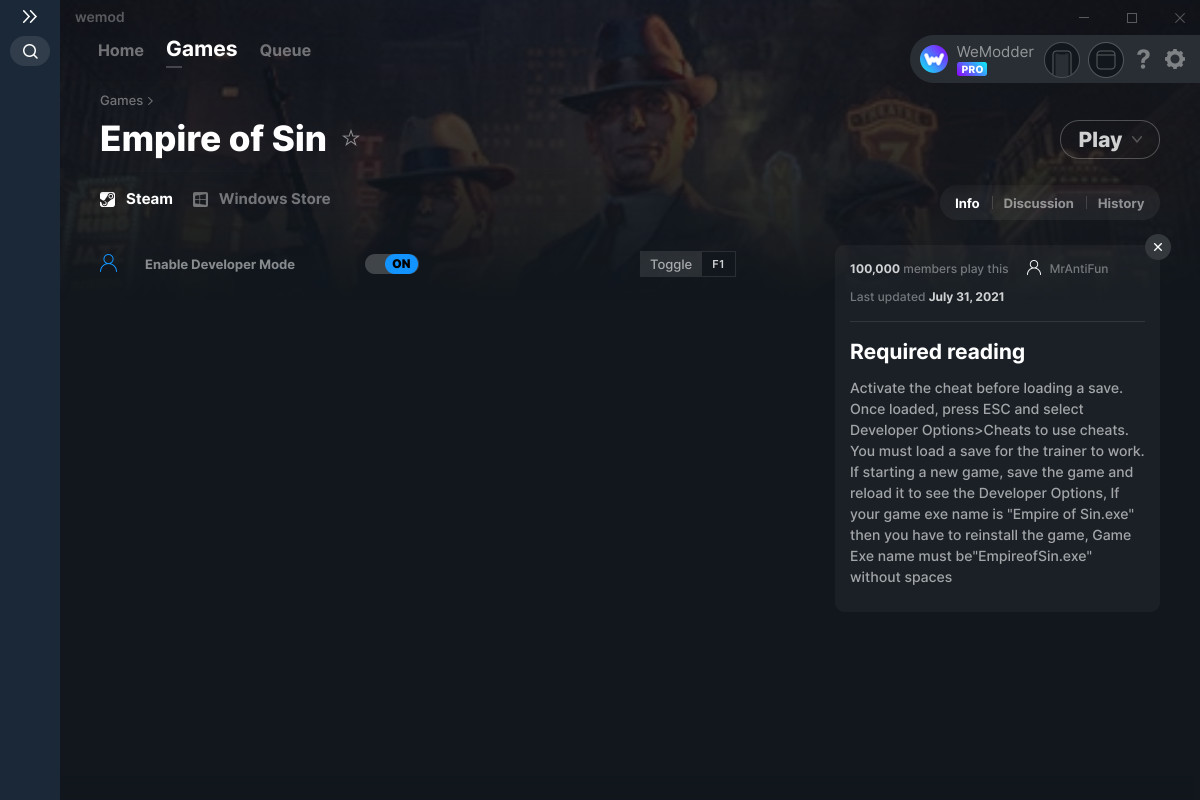Viewport: 1200px width, 800px height.
Task: Switch to the Queue tab
Action: (285, 50)
